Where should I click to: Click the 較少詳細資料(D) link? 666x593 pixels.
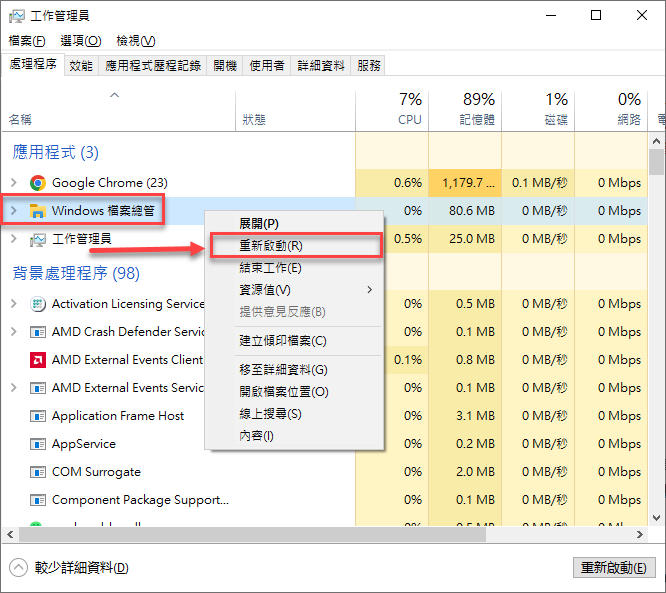pyautogui.click(x=82, y=568)
